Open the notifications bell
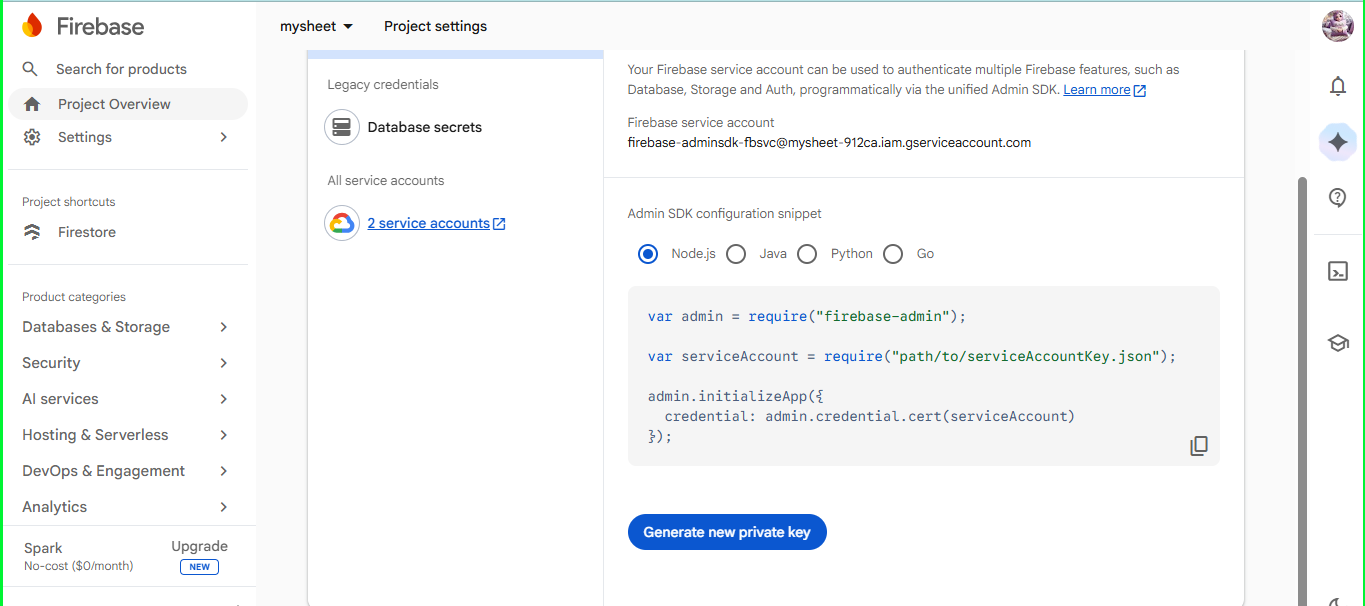This screenshot has width=1365, height=606. (1338, 86)
